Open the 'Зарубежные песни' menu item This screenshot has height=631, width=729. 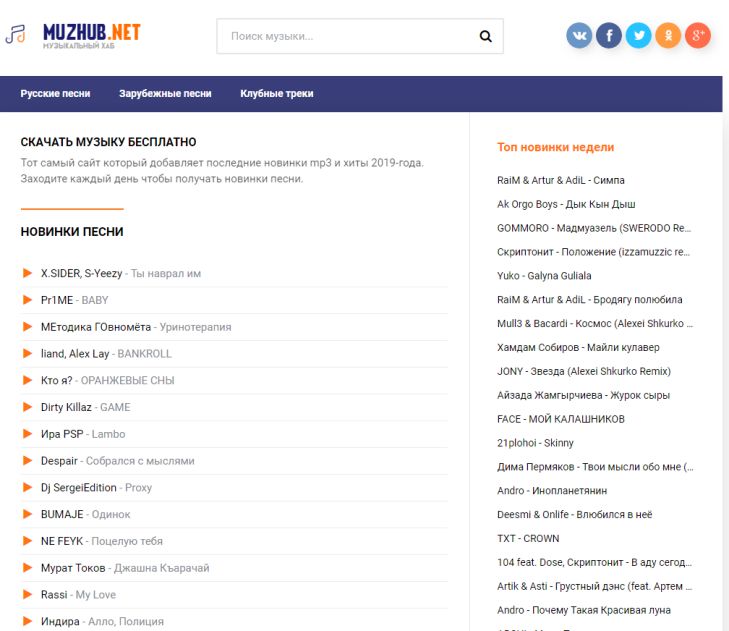165,93
